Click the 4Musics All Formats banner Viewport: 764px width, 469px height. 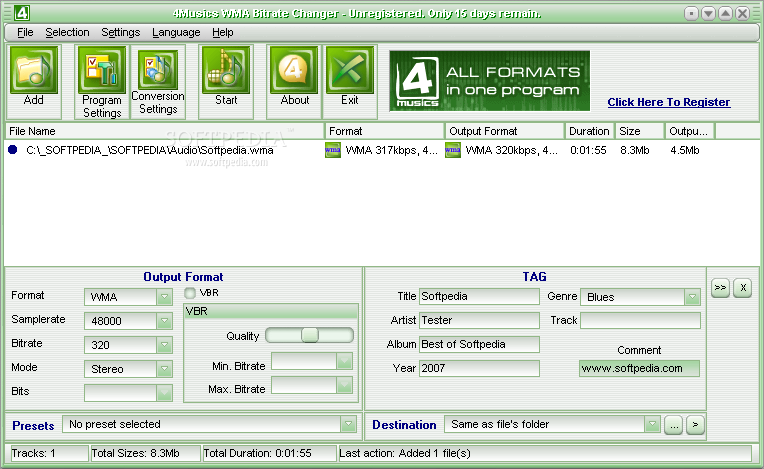[x=489, y=81]
